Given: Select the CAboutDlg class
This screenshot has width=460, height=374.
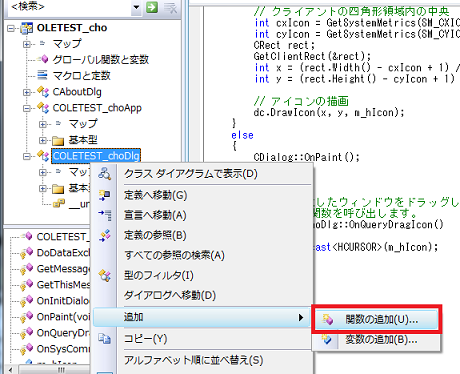Looking at the screenshot, I should 77,92.
